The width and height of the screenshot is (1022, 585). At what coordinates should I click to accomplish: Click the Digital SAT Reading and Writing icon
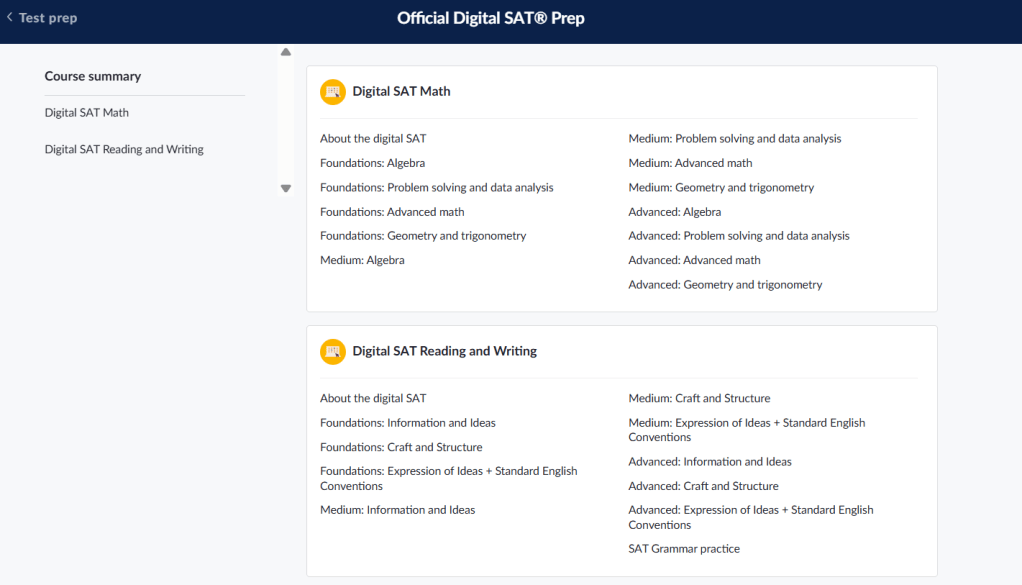coord(332,352)
